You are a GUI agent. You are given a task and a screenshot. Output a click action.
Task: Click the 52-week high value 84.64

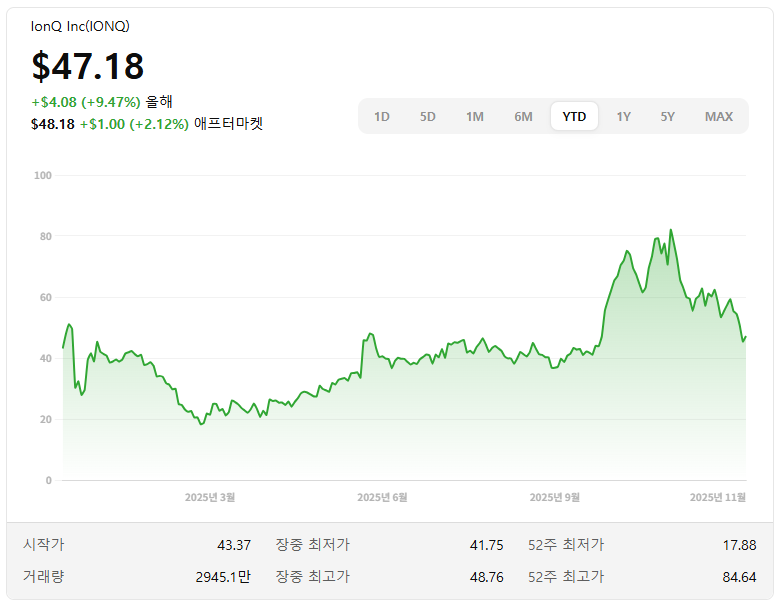[x=739, y=577]
